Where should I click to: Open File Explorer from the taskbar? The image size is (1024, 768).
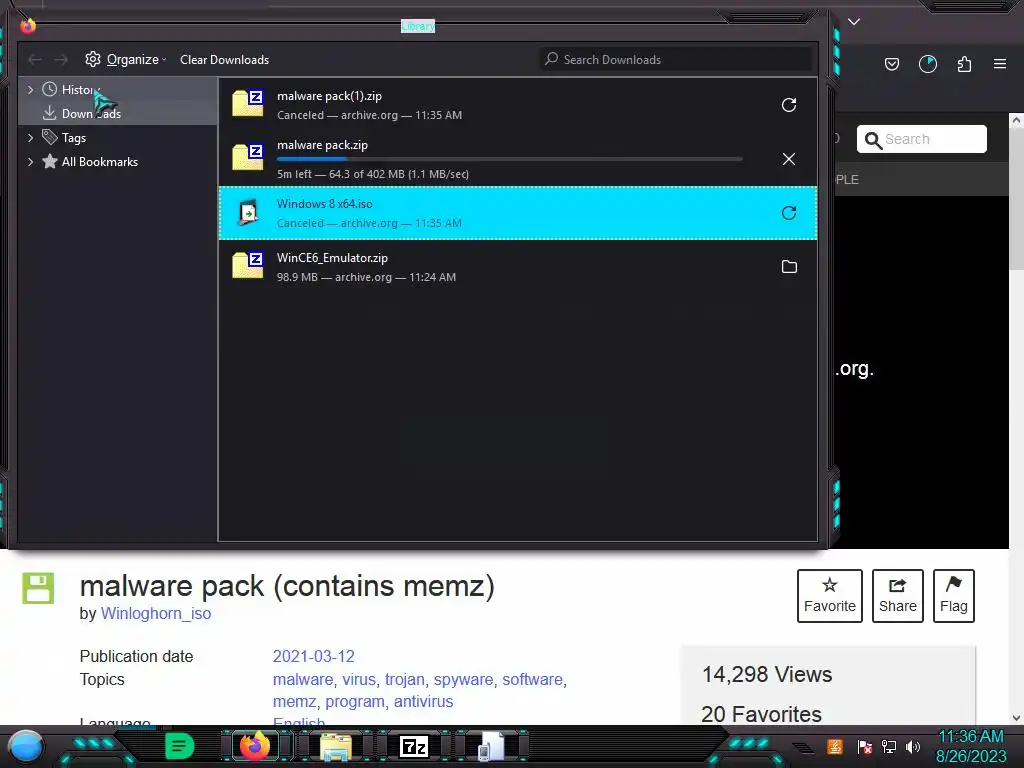click(x=336, y=746)
